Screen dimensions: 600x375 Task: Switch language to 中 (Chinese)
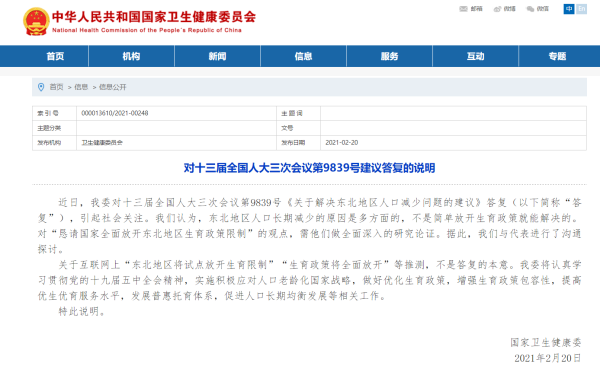569,9
